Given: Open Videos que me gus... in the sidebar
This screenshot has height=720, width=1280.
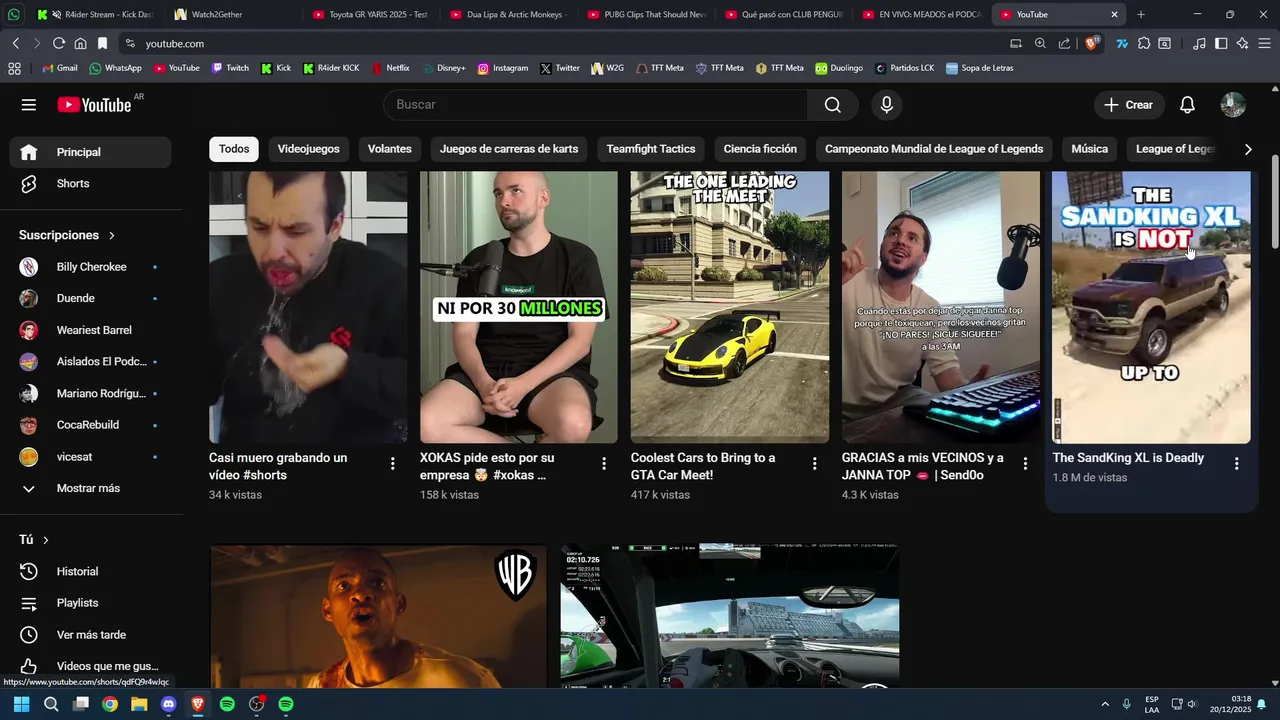Looking at the screenshot, I should 90,666.
